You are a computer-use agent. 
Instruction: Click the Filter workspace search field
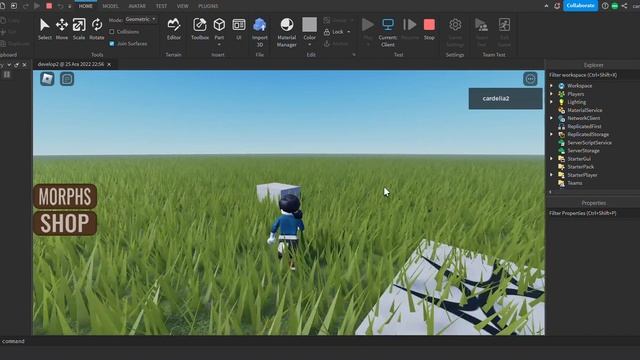click(593, 75)
